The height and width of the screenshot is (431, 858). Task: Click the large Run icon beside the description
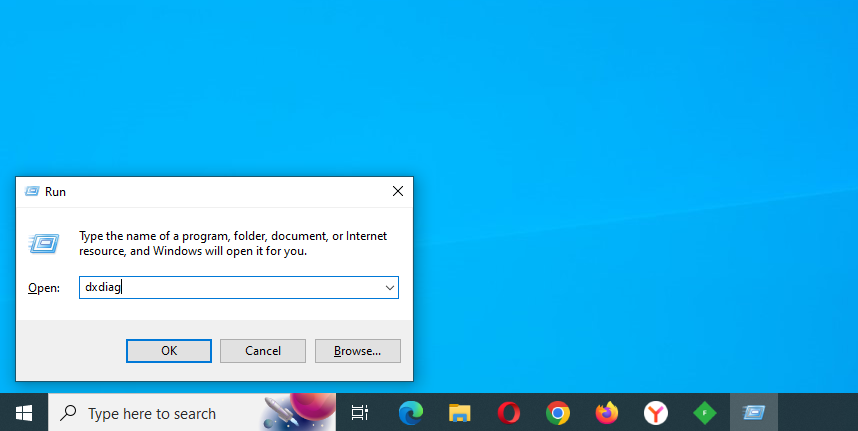pyautogui.click(x=44, y=243)
